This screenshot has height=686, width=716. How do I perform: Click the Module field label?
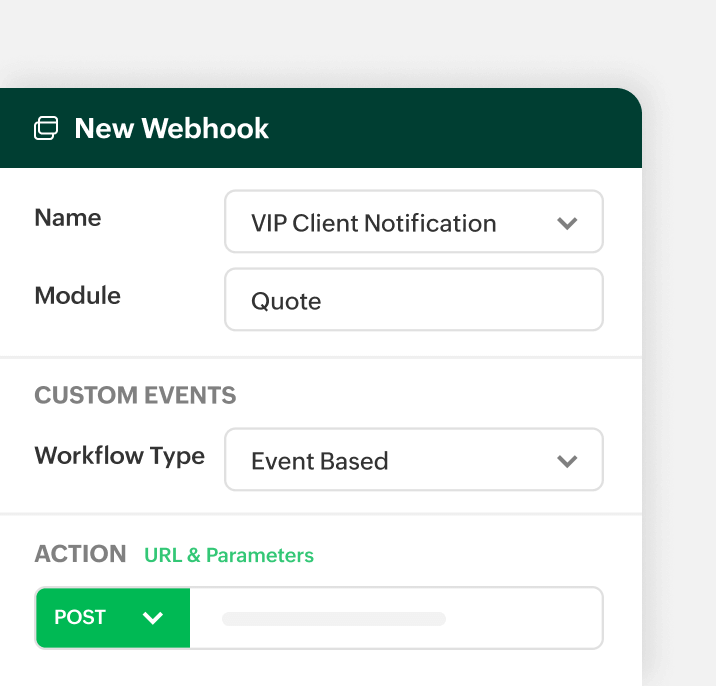pyautogui.click(x=77, y=296)
